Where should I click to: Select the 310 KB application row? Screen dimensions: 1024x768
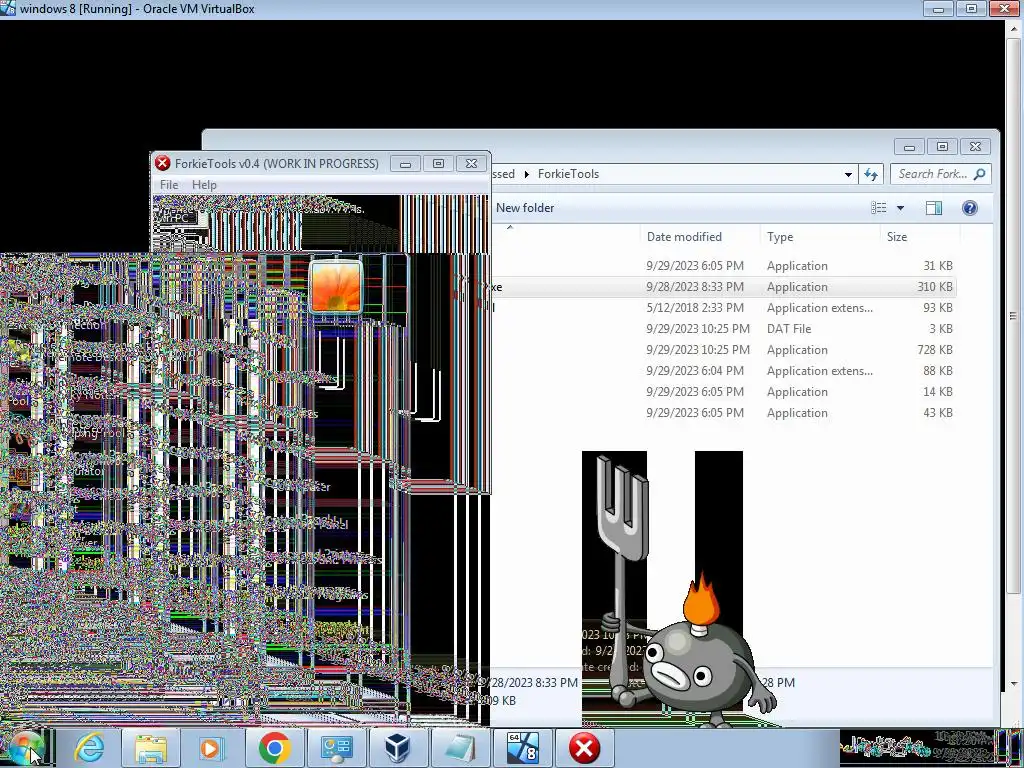tap(724, 287)
